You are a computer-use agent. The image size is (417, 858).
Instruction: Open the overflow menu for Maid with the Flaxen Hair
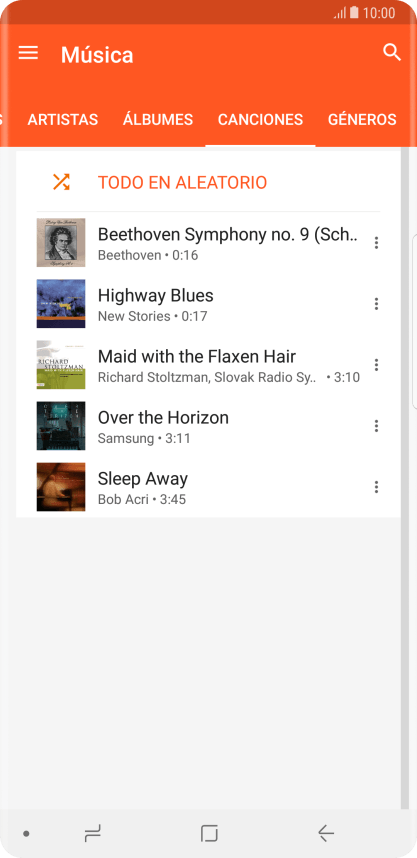point(376,364)
